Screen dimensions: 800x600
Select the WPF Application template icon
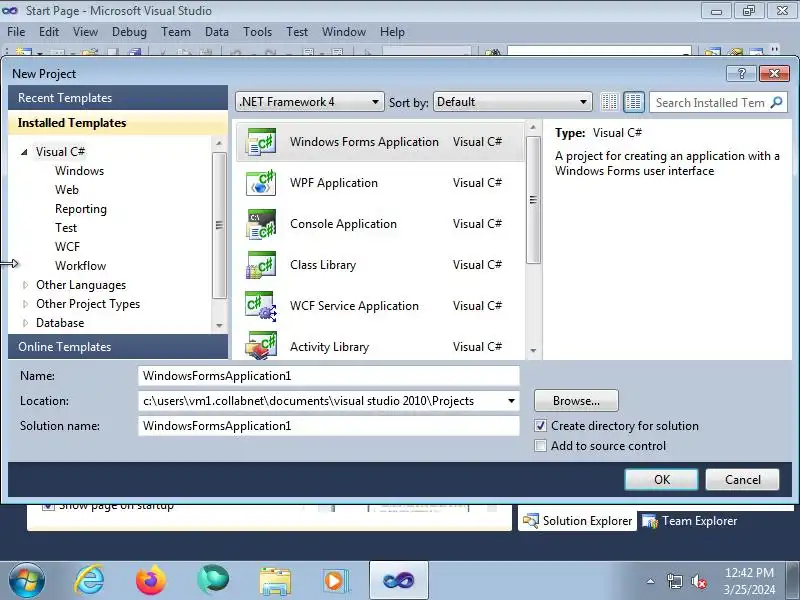click(261, 183)
